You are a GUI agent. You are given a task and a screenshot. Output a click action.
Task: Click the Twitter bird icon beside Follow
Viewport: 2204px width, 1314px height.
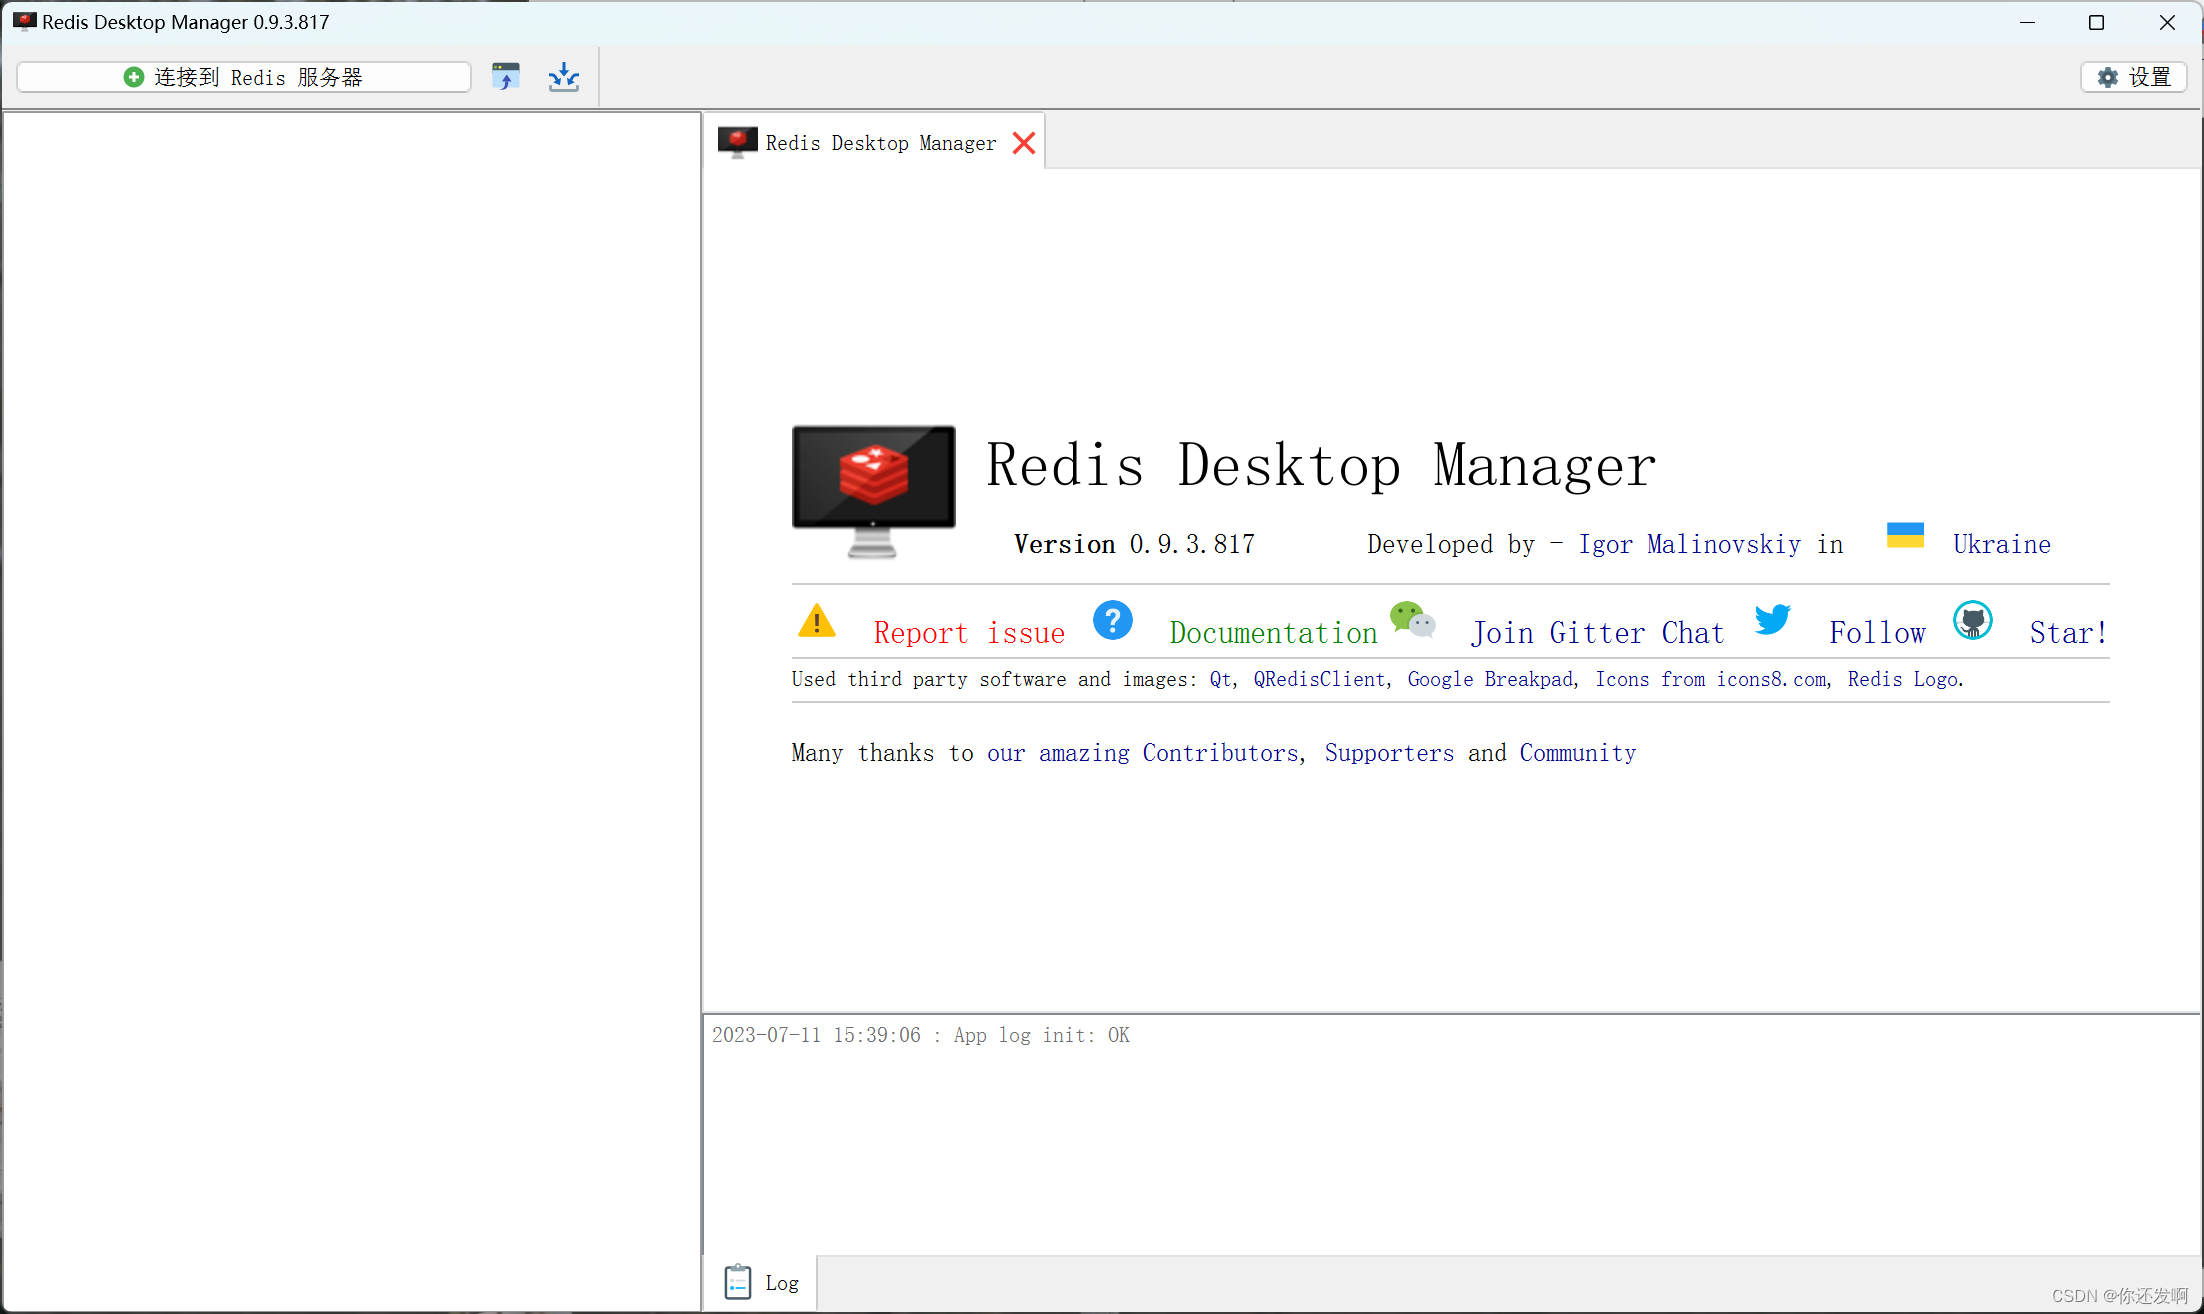coord(1773,620)
